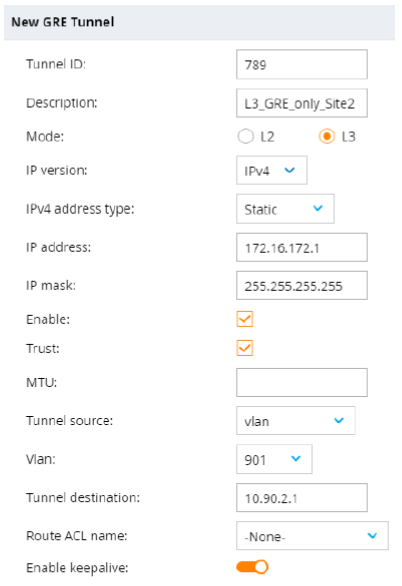The image size is (402, 586).
Task: Open the Tunnel source vlan dropdown
Action: click(x=296, y=420)
